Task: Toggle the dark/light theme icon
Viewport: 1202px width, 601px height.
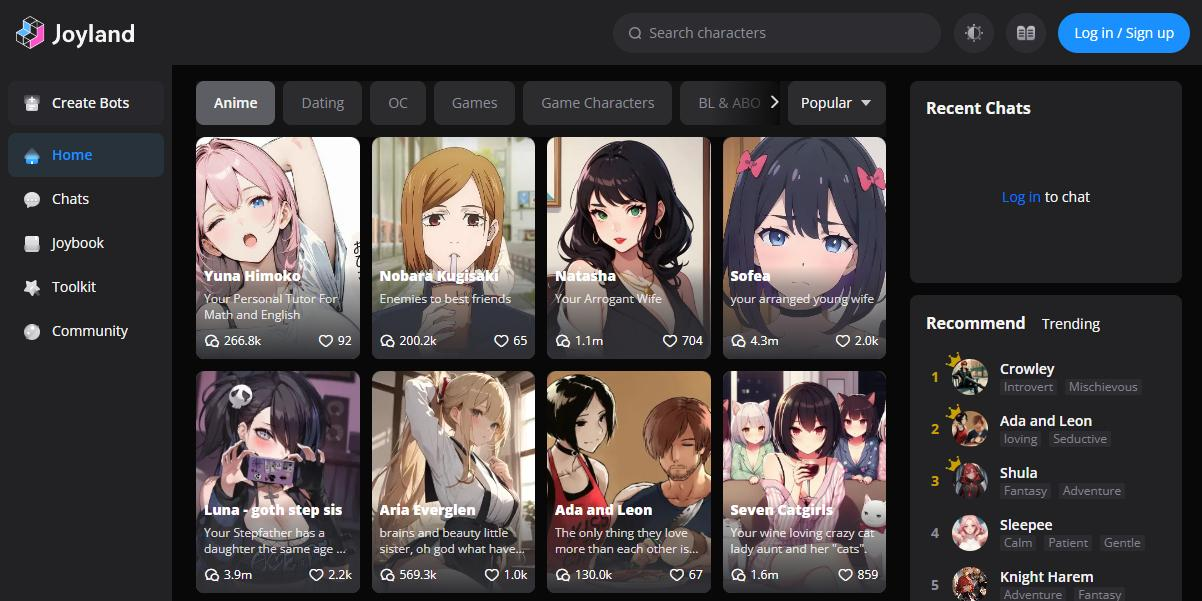Action: [x=974, y=33]
